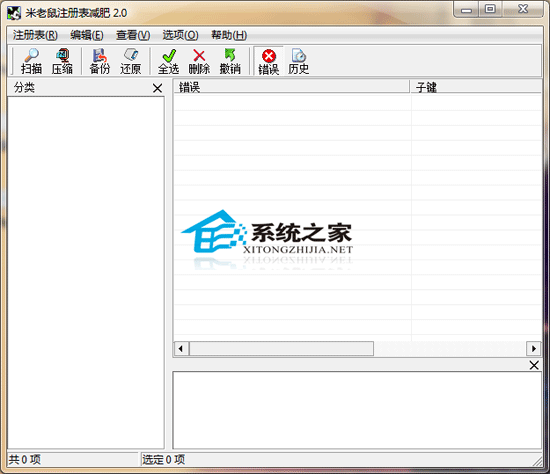The image size is (550, 474).
Task: Expand the 查看(V) menu
Action: (133, 35)
